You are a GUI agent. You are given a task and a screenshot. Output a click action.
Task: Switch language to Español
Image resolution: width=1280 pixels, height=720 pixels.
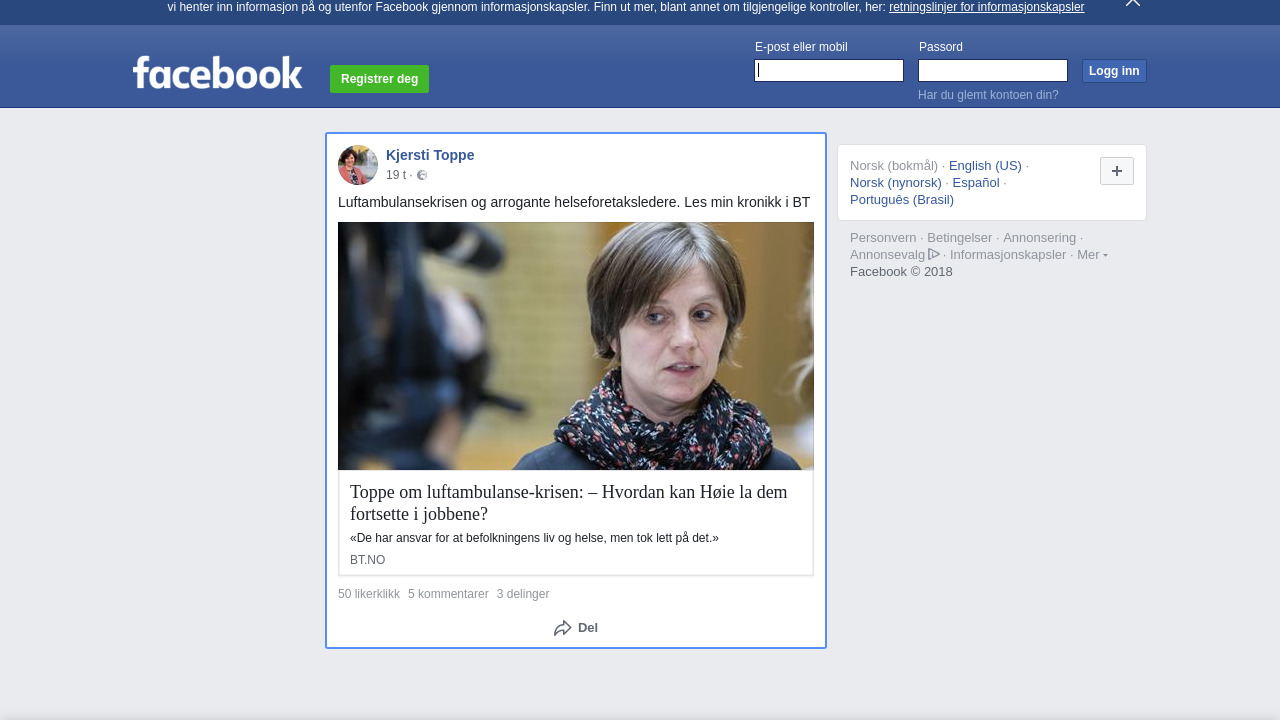(x=976, y=183)
